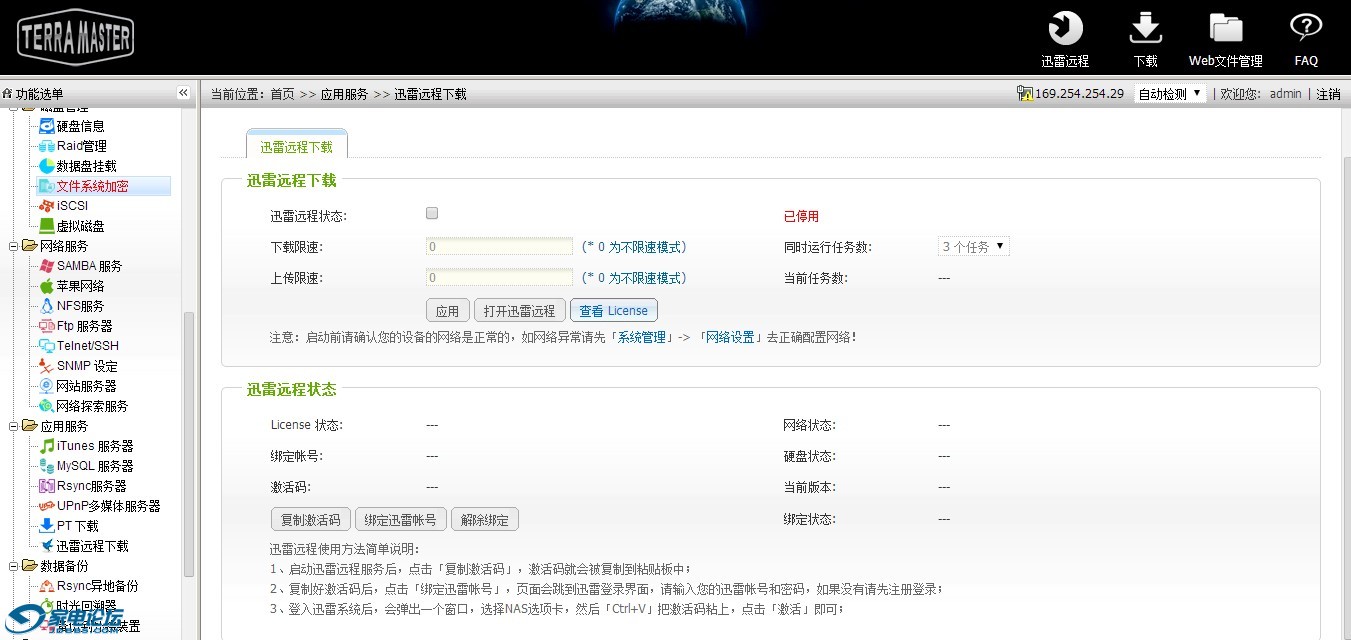
Task: Open Raid管理 in the sidebar
Action: [x=81, y=146]
